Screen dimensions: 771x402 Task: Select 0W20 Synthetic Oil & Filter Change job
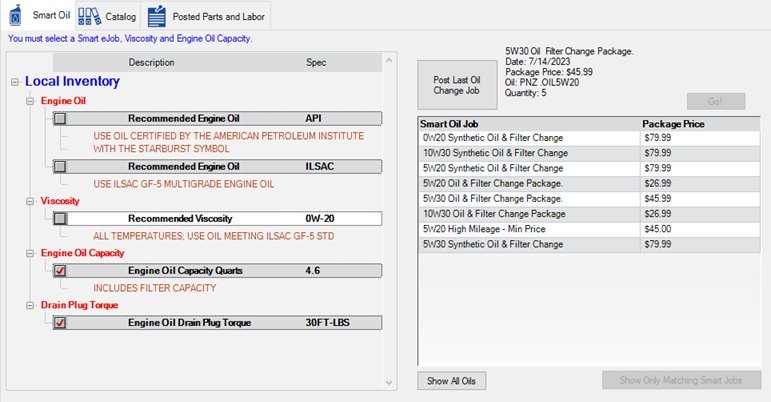589,138
